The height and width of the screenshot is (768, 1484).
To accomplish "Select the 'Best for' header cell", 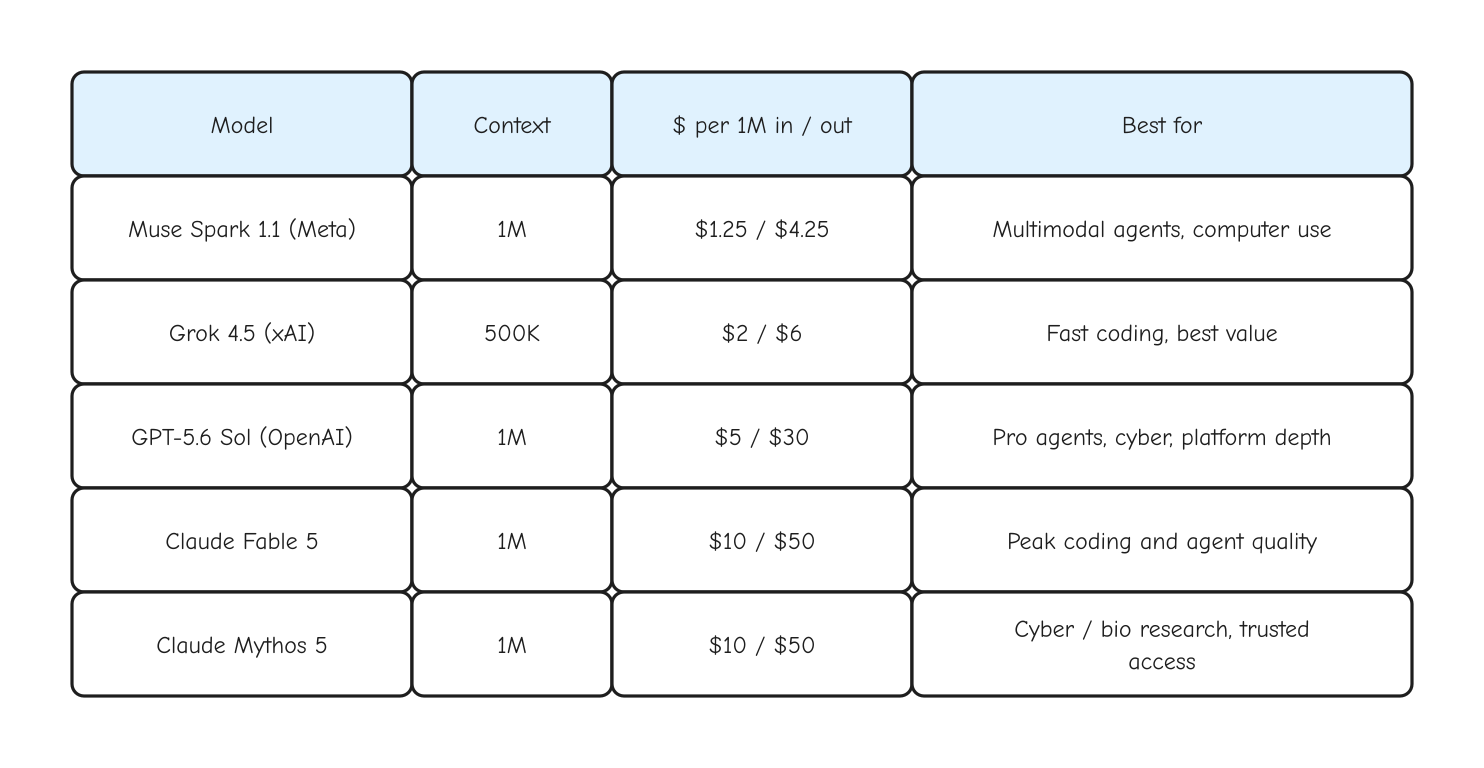I will pos(1162,124).
